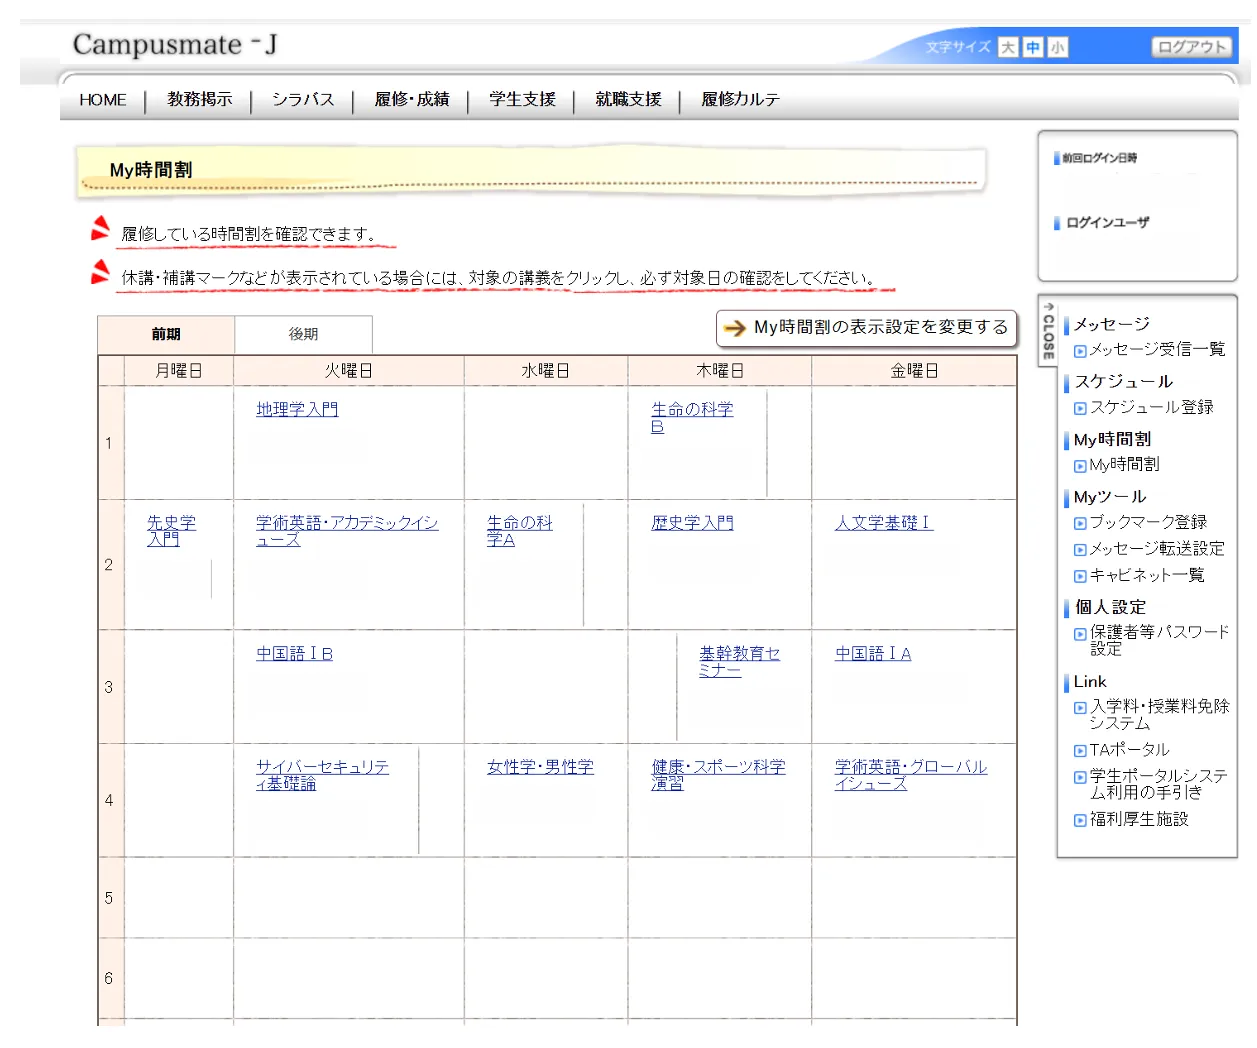Open 中国語ⅠA course link
The height and width of the screenshot is (1048, 1257).
pos(873,653)
